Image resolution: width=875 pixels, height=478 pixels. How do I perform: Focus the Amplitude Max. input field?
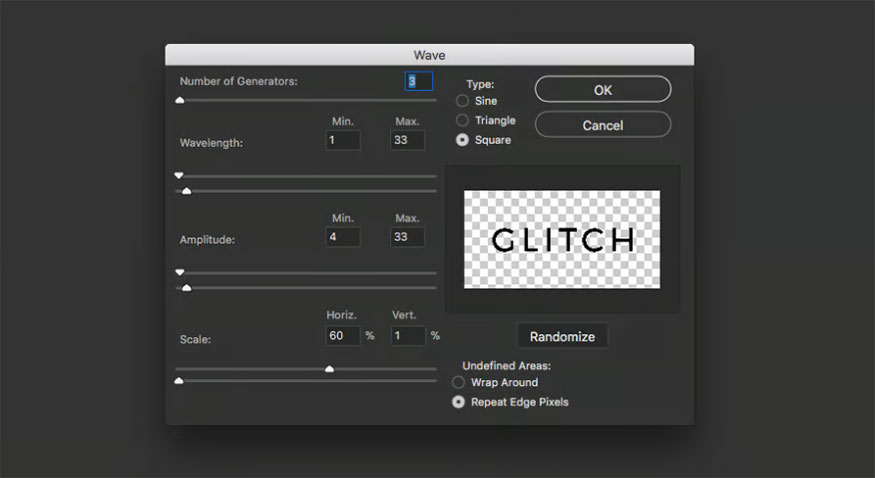click(x=407, y=237)
